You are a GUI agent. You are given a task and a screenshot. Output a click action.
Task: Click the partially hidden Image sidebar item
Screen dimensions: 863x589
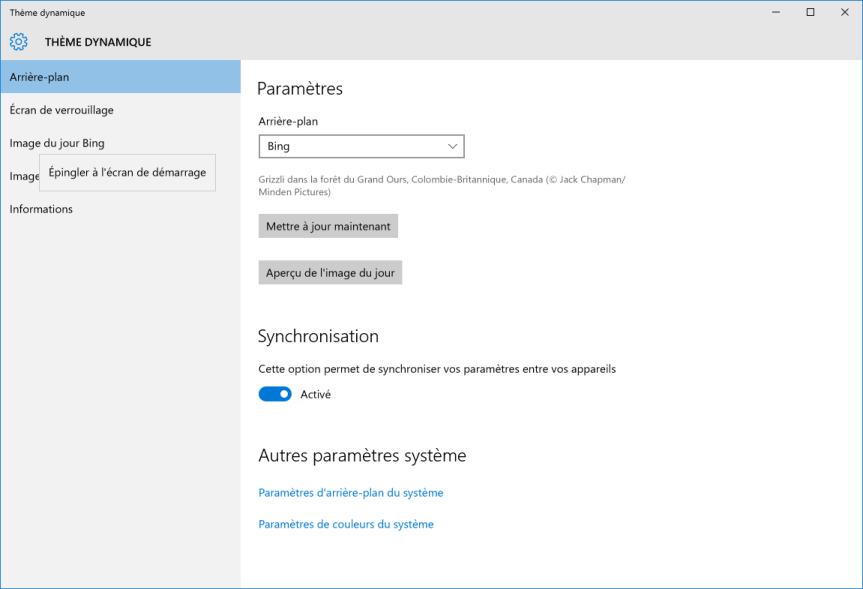(x=24, y=176)
